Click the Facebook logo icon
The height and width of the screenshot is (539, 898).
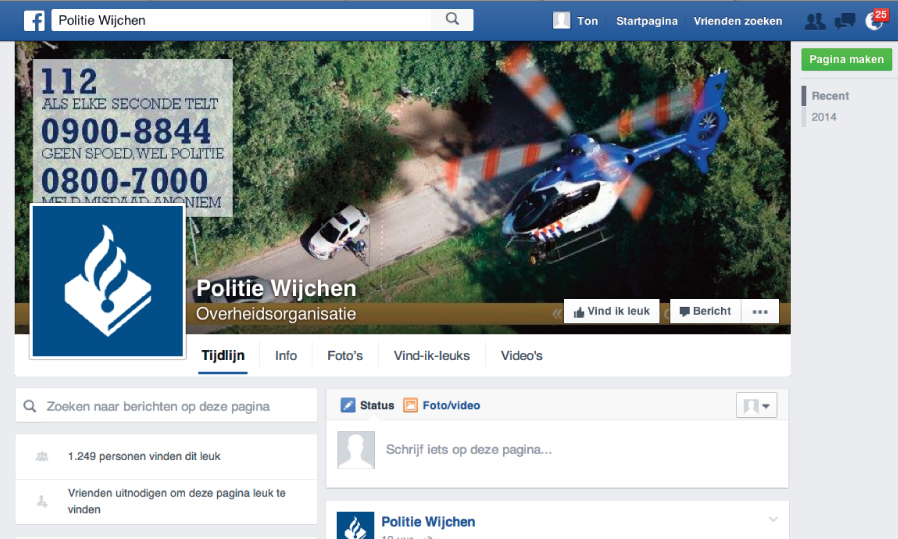[34, 20]
